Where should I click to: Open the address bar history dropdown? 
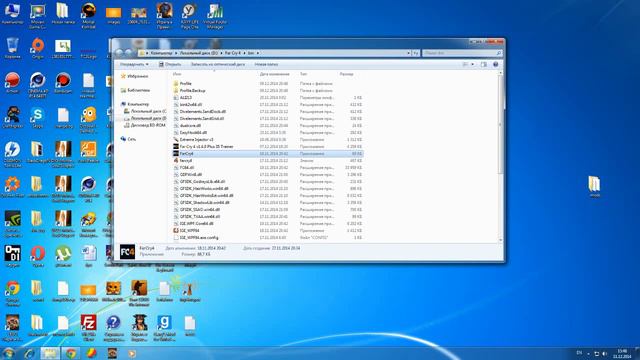coord(408,53)
